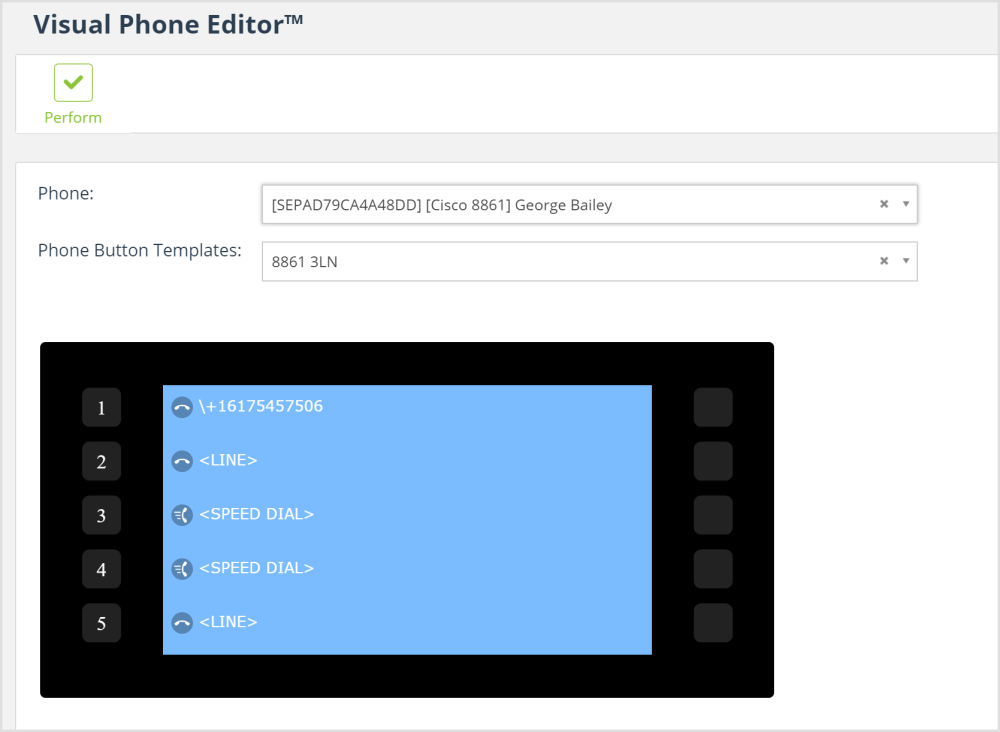Image resolution: width=1000 pixels, height=732 pixels.
Task: Click the green checkmark Perform icon
Action: 72,82
